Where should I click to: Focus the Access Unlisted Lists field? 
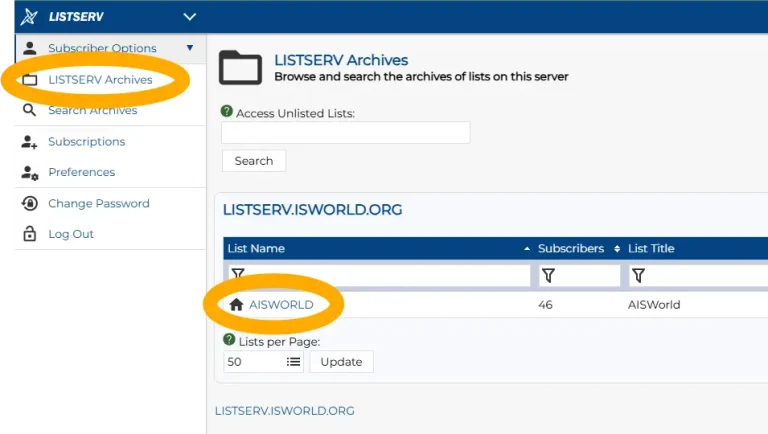click(x=345, y=132)
